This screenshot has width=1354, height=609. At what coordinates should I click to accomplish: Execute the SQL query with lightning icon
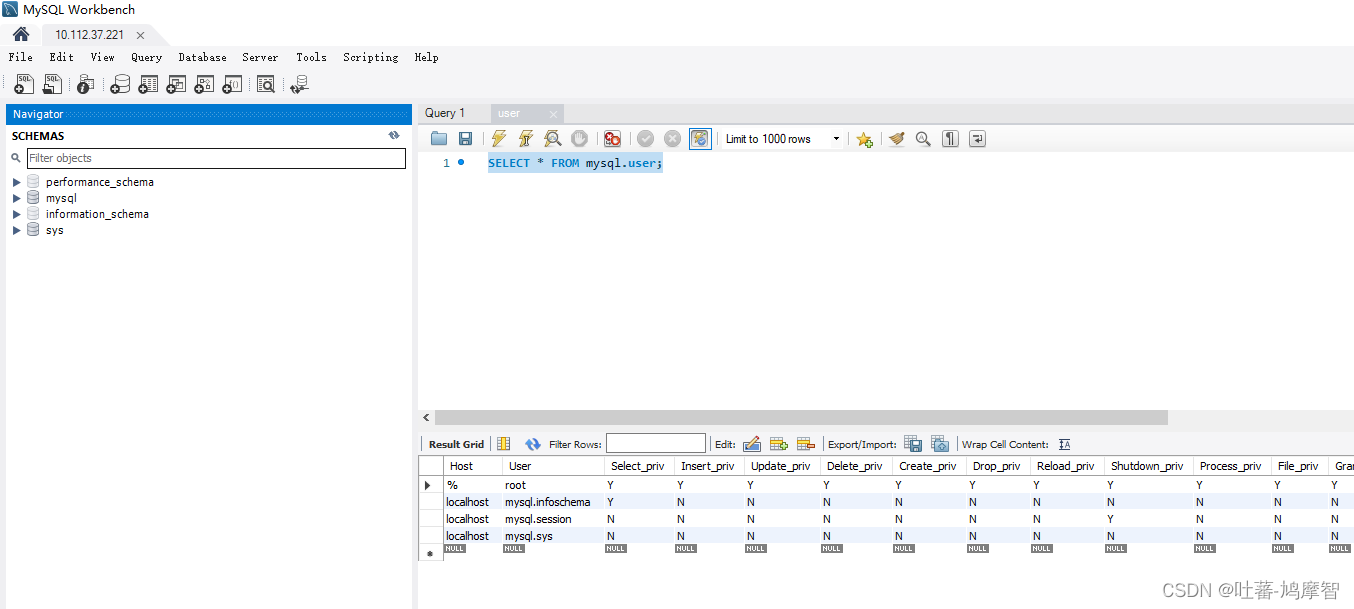[x=498, y=138]
